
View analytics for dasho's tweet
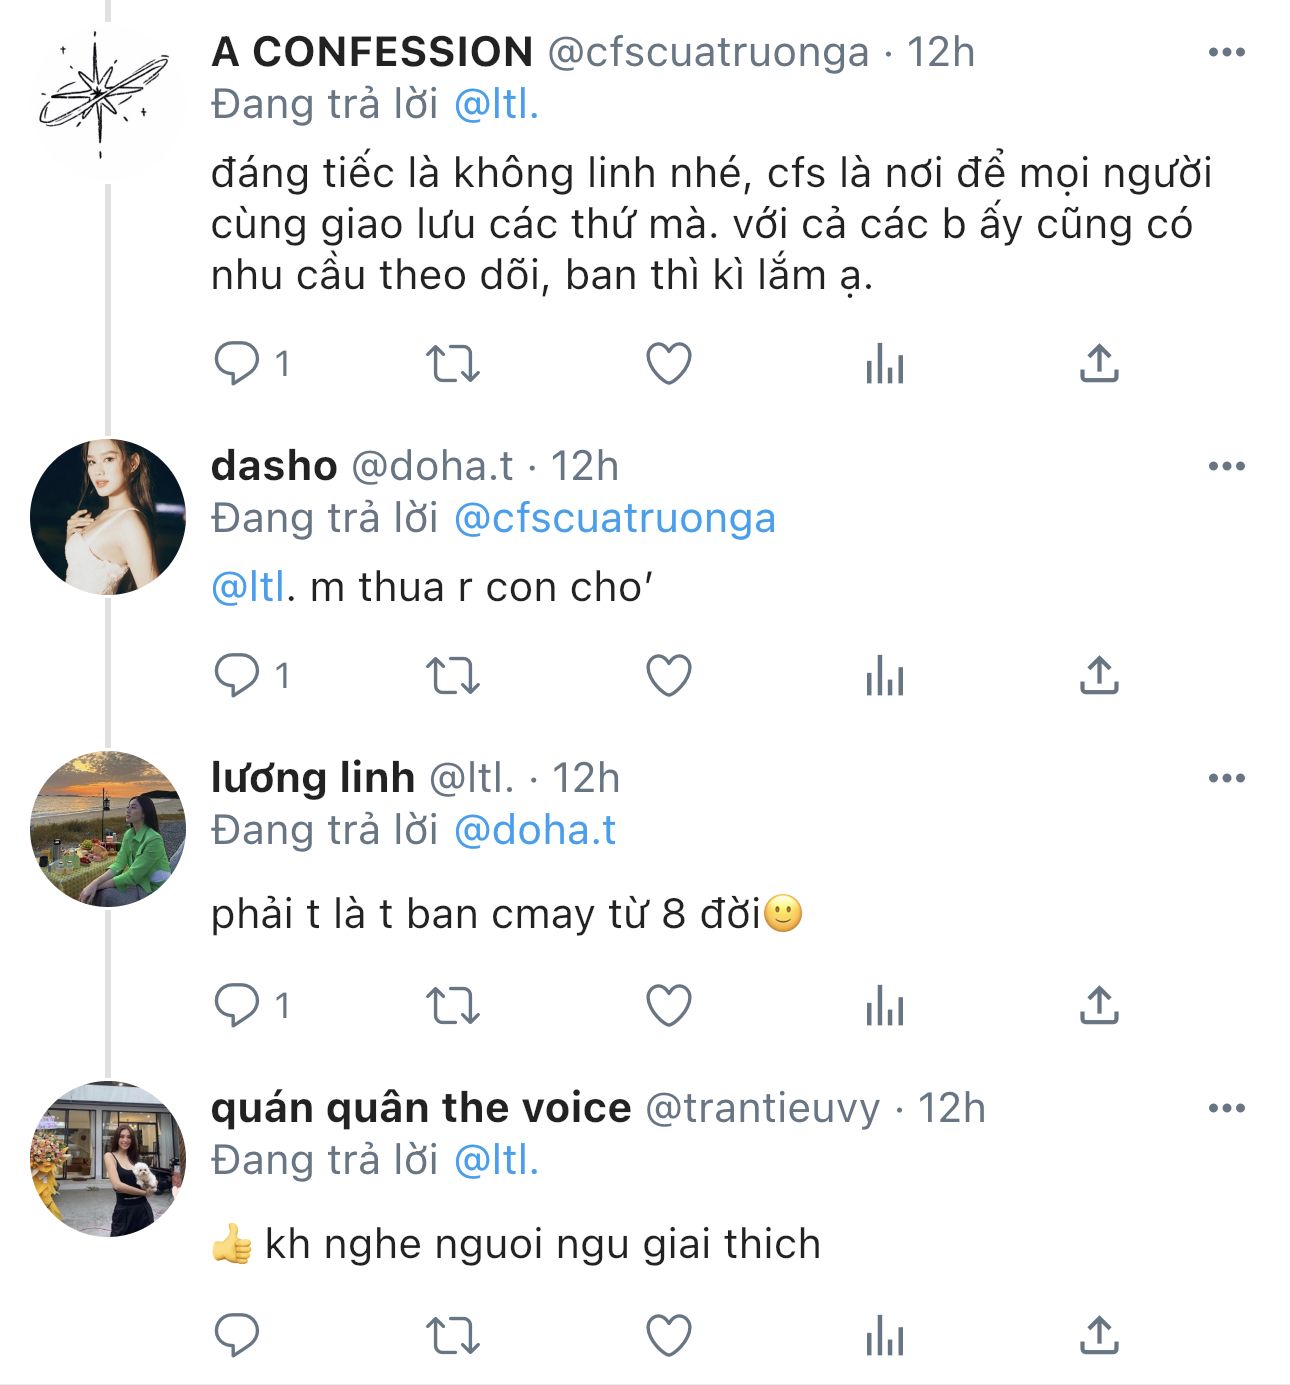point(884,676)
